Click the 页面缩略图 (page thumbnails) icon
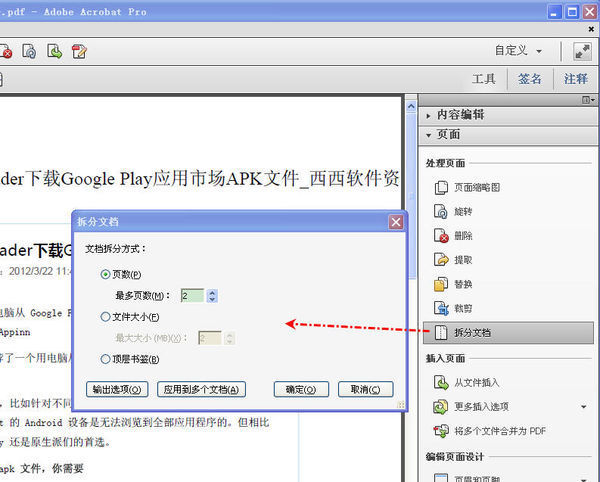 pos(442,187)
